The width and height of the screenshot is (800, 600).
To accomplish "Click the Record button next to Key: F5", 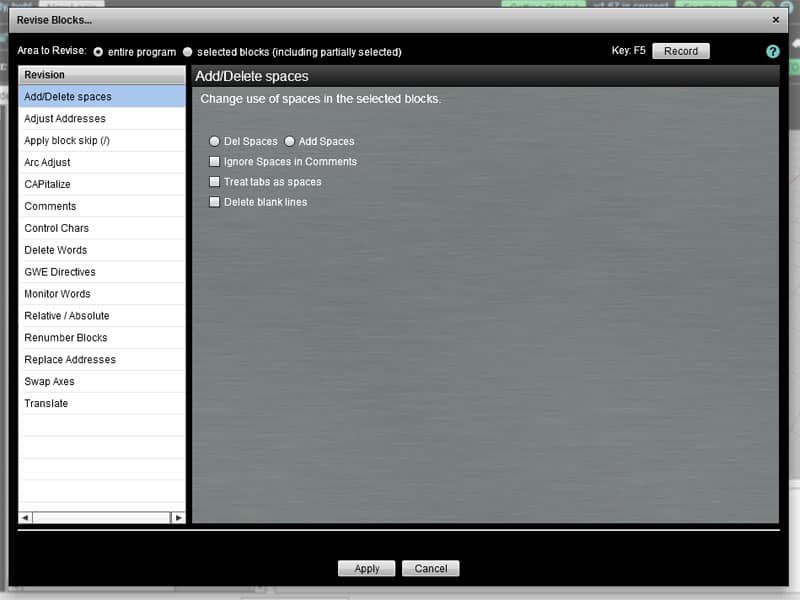I will pyautogui.click(x=680, y=51).
